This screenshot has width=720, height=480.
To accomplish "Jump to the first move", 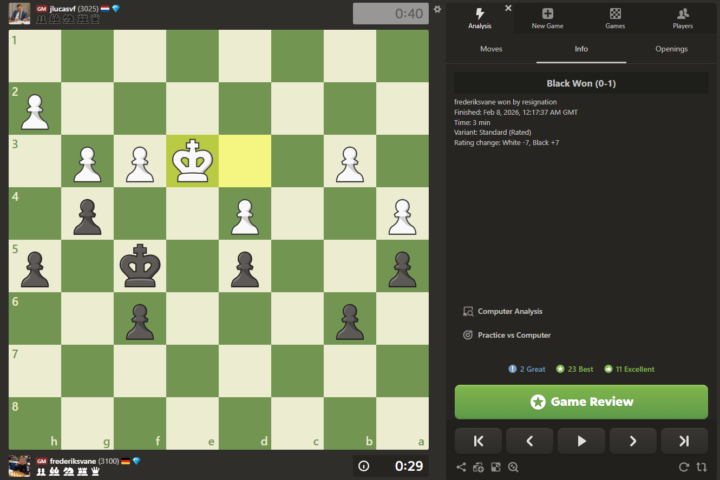I will [x=478, y=441].
